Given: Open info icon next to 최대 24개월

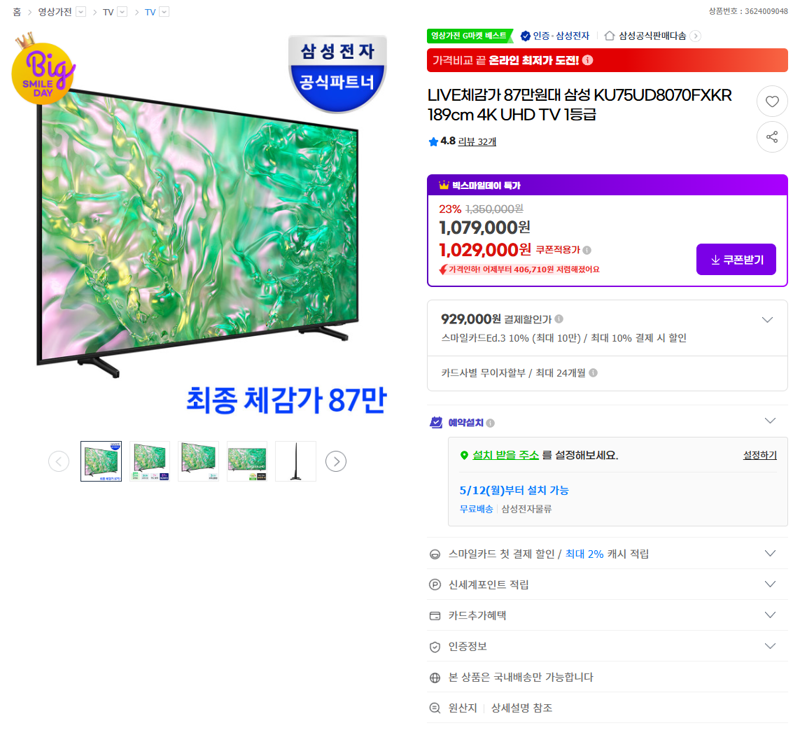Looking at the screenshot, I should tap(593, 373).
